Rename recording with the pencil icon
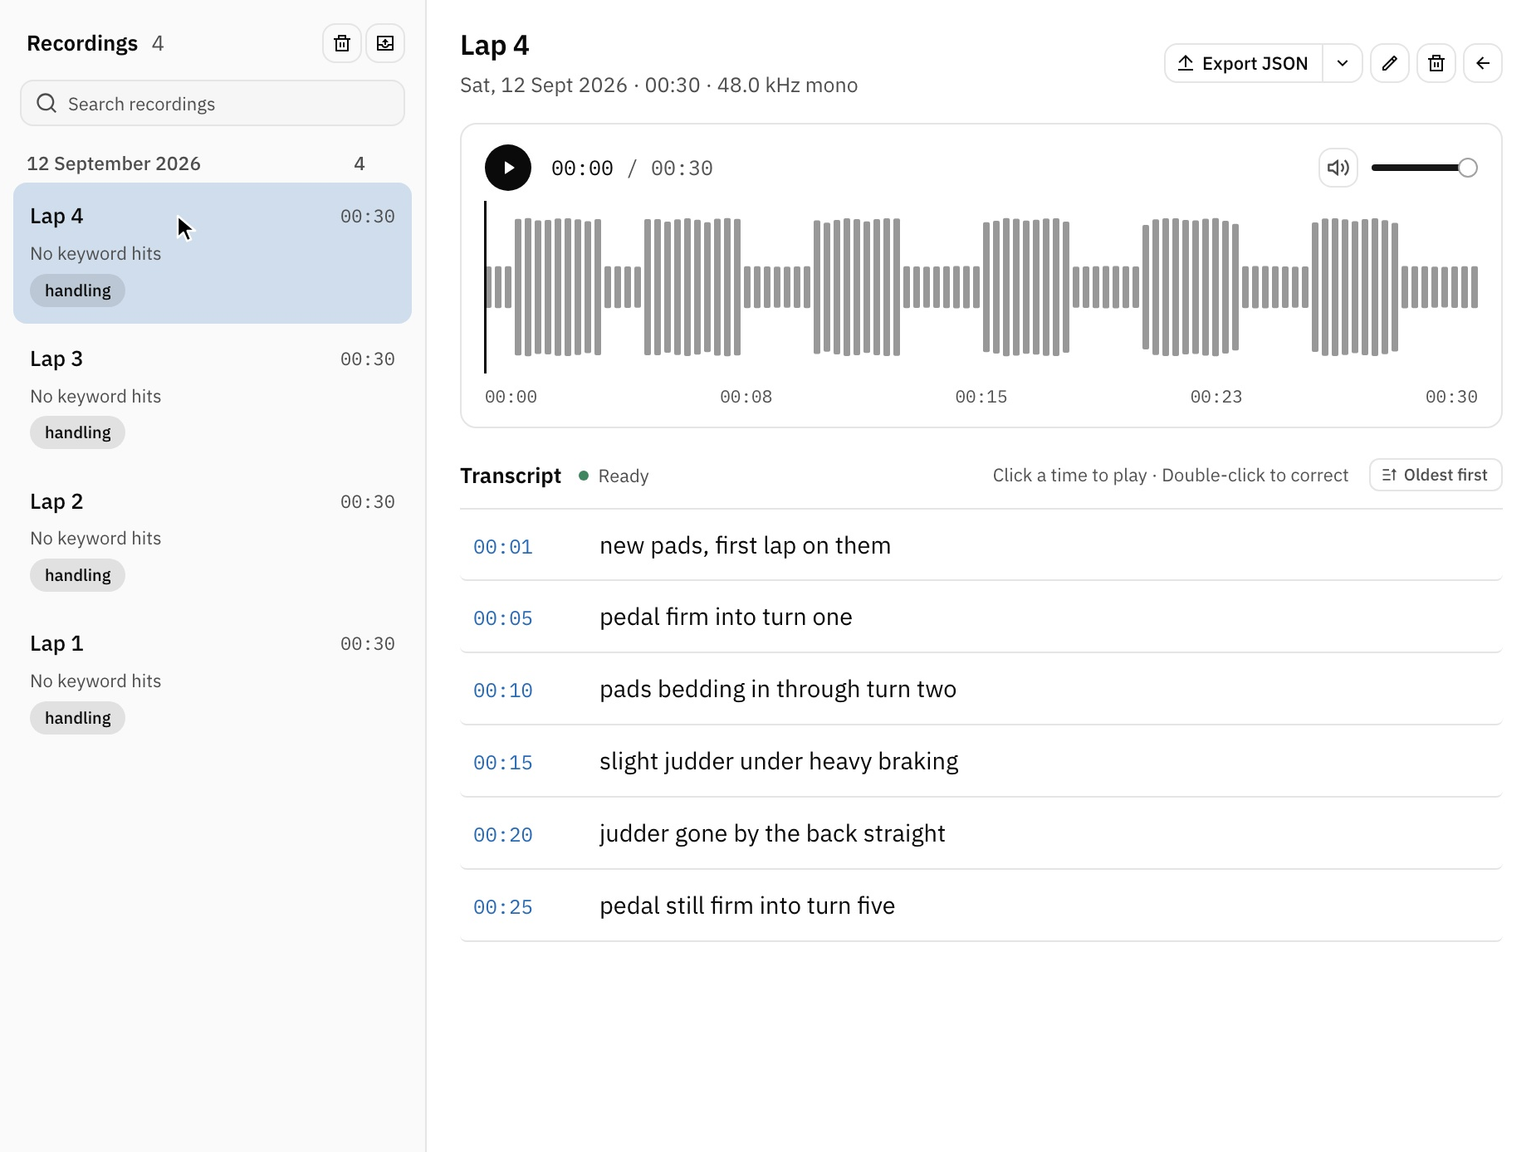 coord(1390,63)
